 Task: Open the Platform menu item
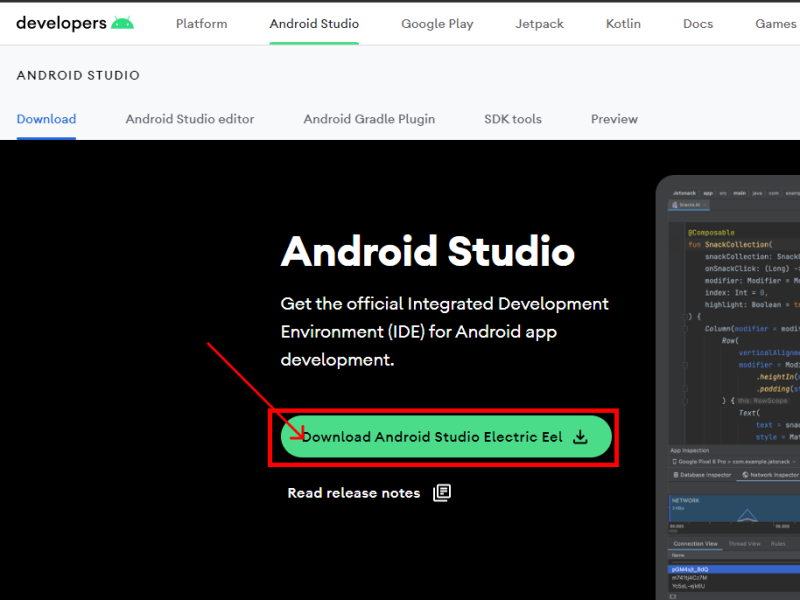pos(202,23)
